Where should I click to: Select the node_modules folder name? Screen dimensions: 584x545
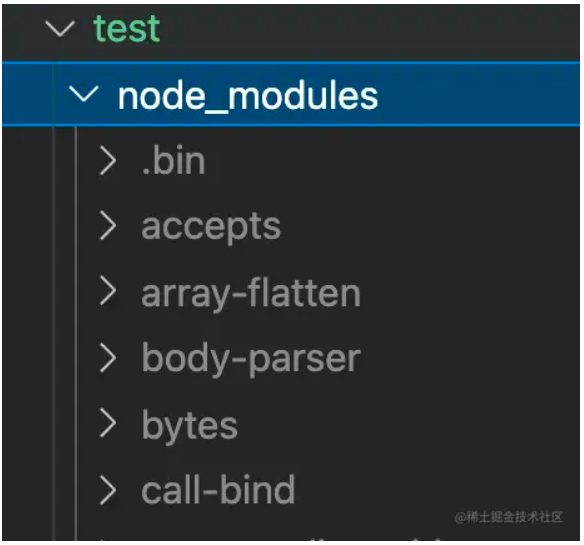click(248, 96)
